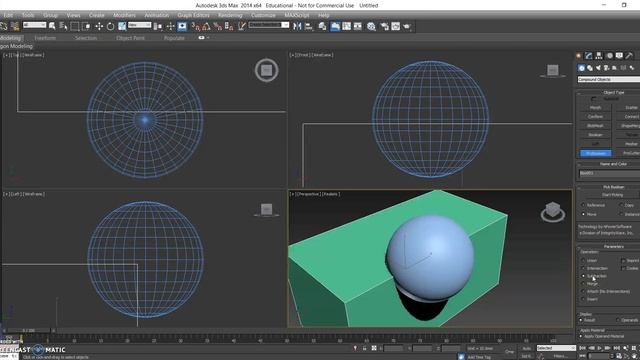Image resolution: width=640 pixels, height=360 pixels.
Task: Open the Graph Editors menu
Action: pos(193,15)
